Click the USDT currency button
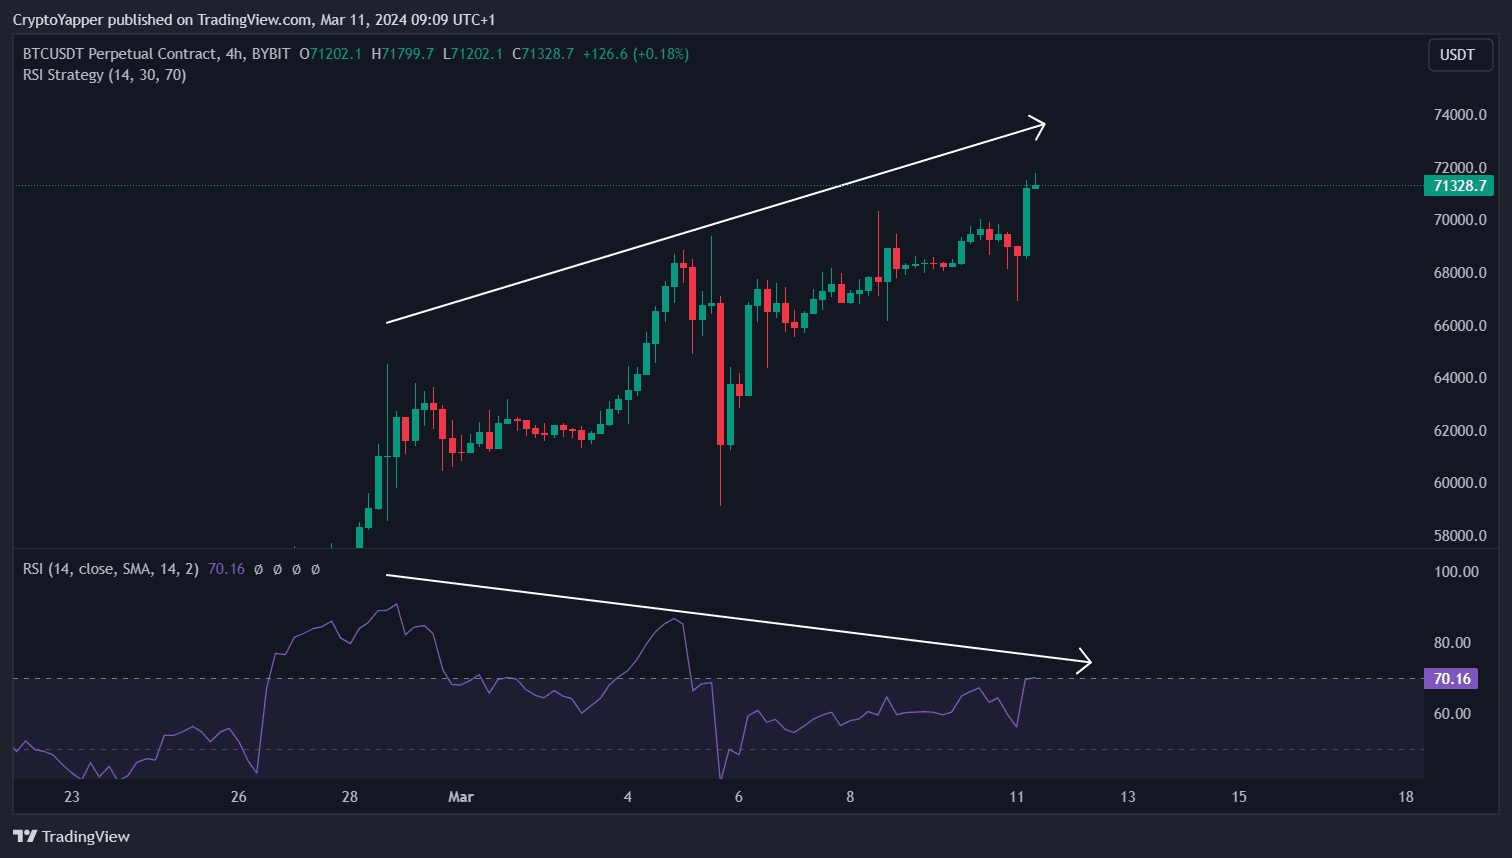The image size is (1512, 858). [x=1460, y=55]
